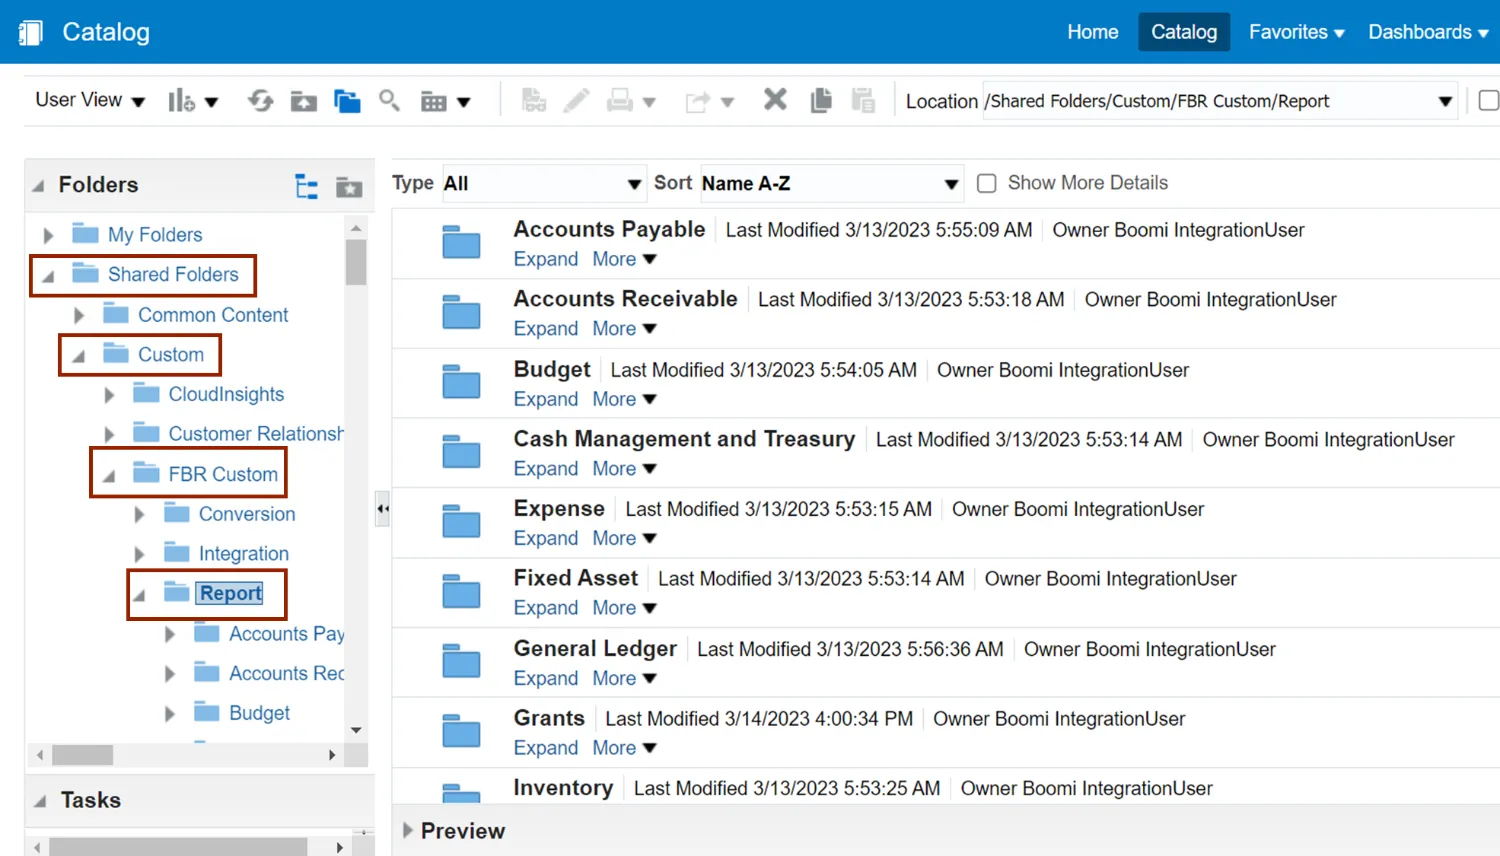Click the Delete X icon in toolbar

pos(775,100)
